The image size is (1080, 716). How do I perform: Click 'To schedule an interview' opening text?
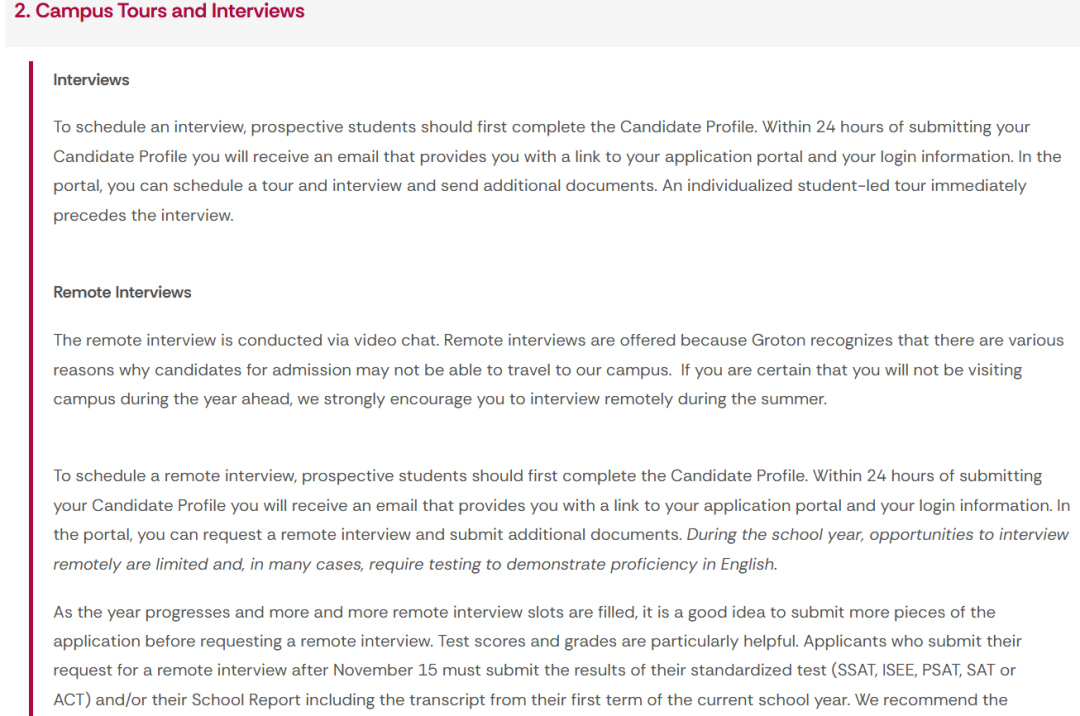(149, 127)
